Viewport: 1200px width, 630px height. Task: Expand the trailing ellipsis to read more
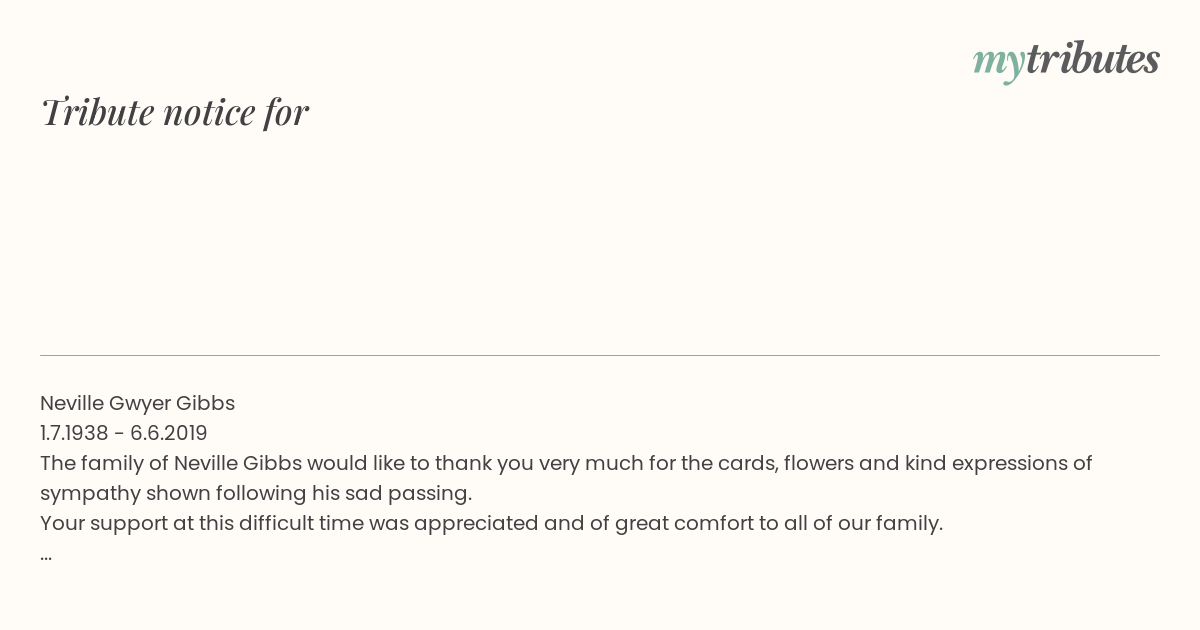click(x=46, y=555)
